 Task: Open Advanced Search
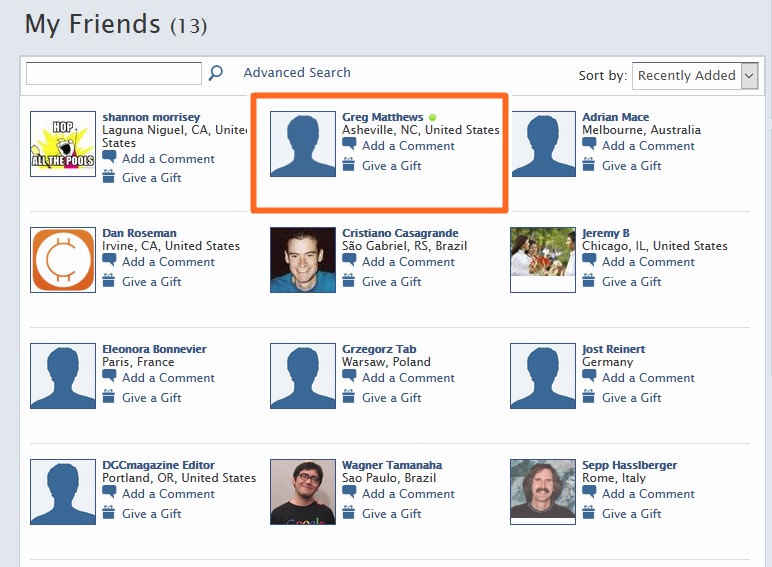[297, 73]
